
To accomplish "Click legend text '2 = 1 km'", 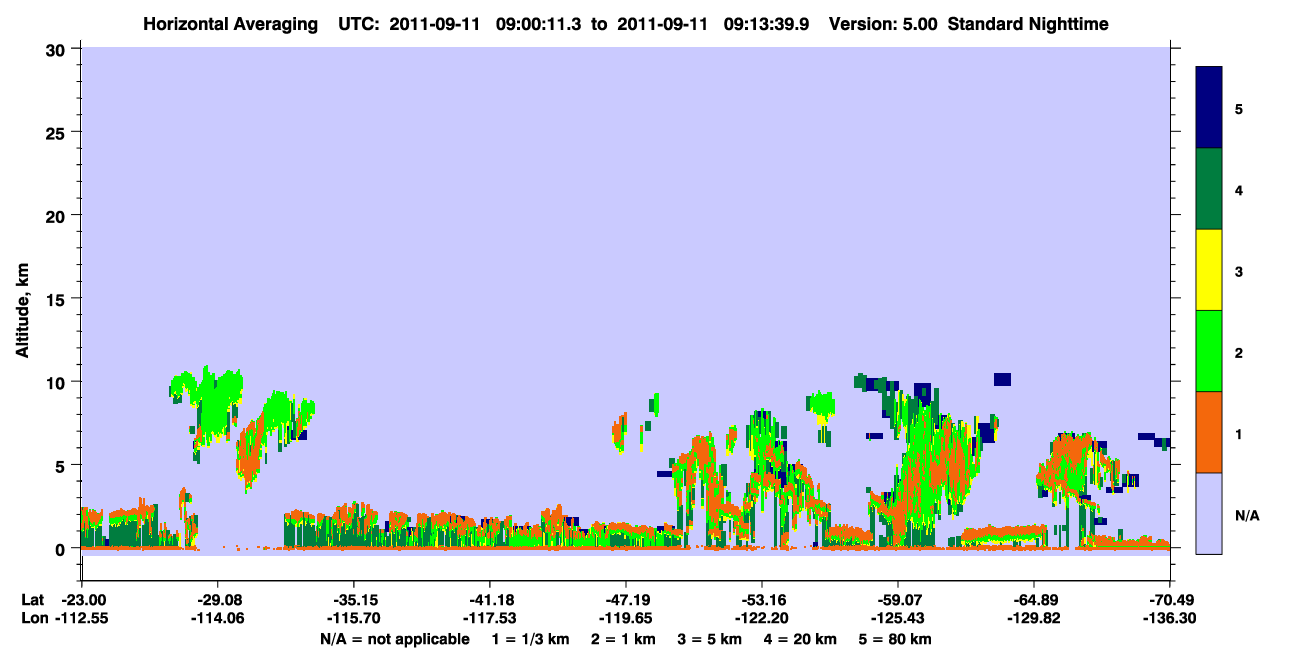I will coord(623,639).
